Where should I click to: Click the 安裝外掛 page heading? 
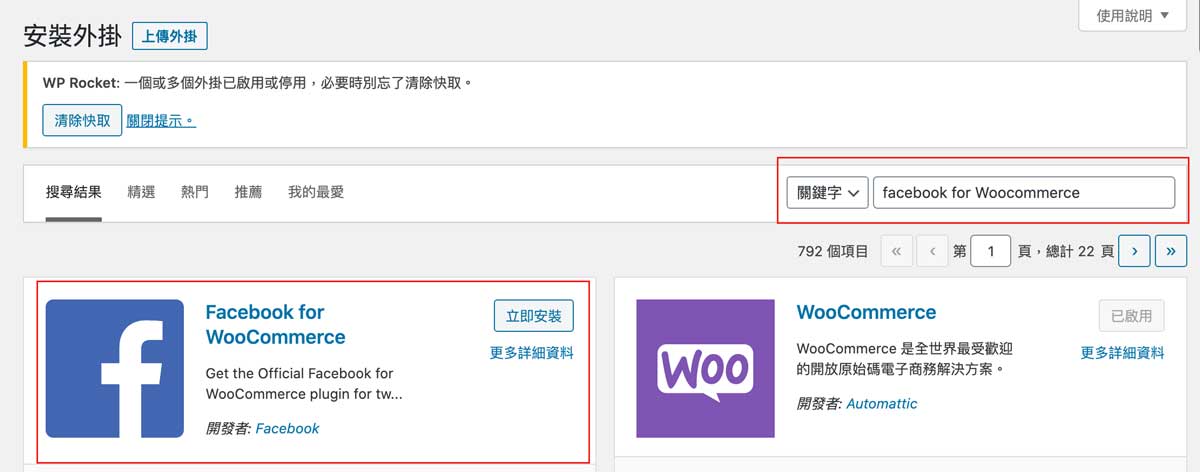point(72,37)
